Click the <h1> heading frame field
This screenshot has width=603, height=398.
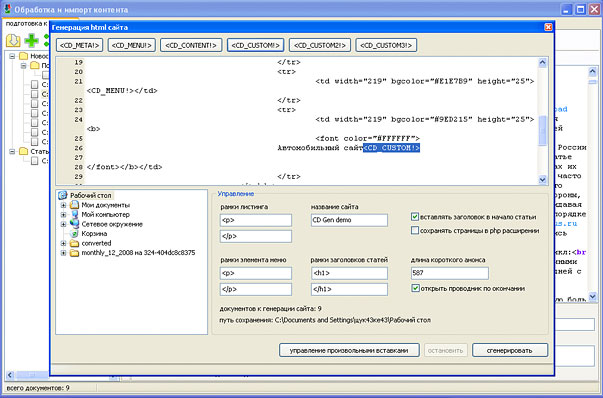(349, 273)
